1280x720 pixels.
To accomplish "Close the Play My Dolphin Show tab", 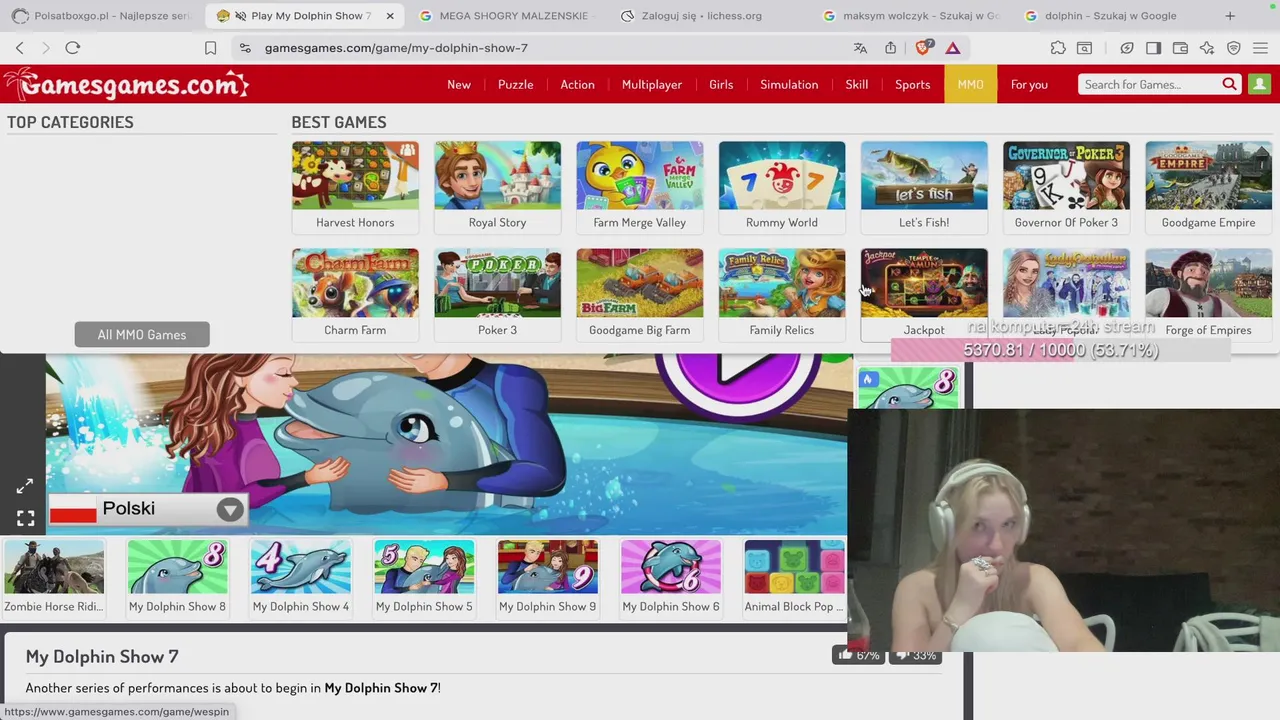I will 390,16.
